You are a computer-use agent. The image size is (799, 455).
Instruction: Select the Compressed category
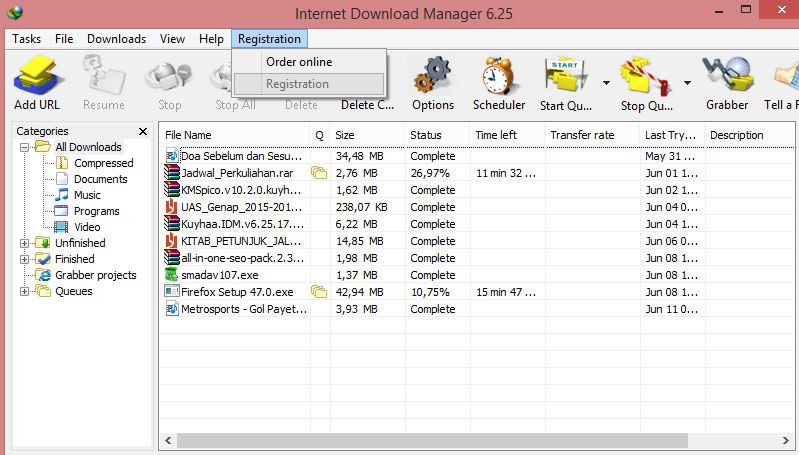pos(103,163)
